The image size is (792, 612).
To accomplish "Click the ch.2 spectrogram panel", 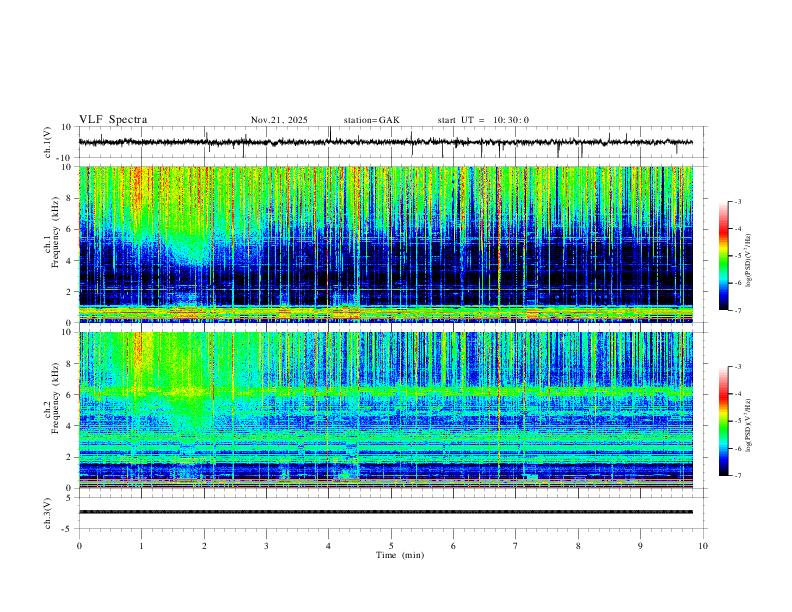I will pos(386,410).
